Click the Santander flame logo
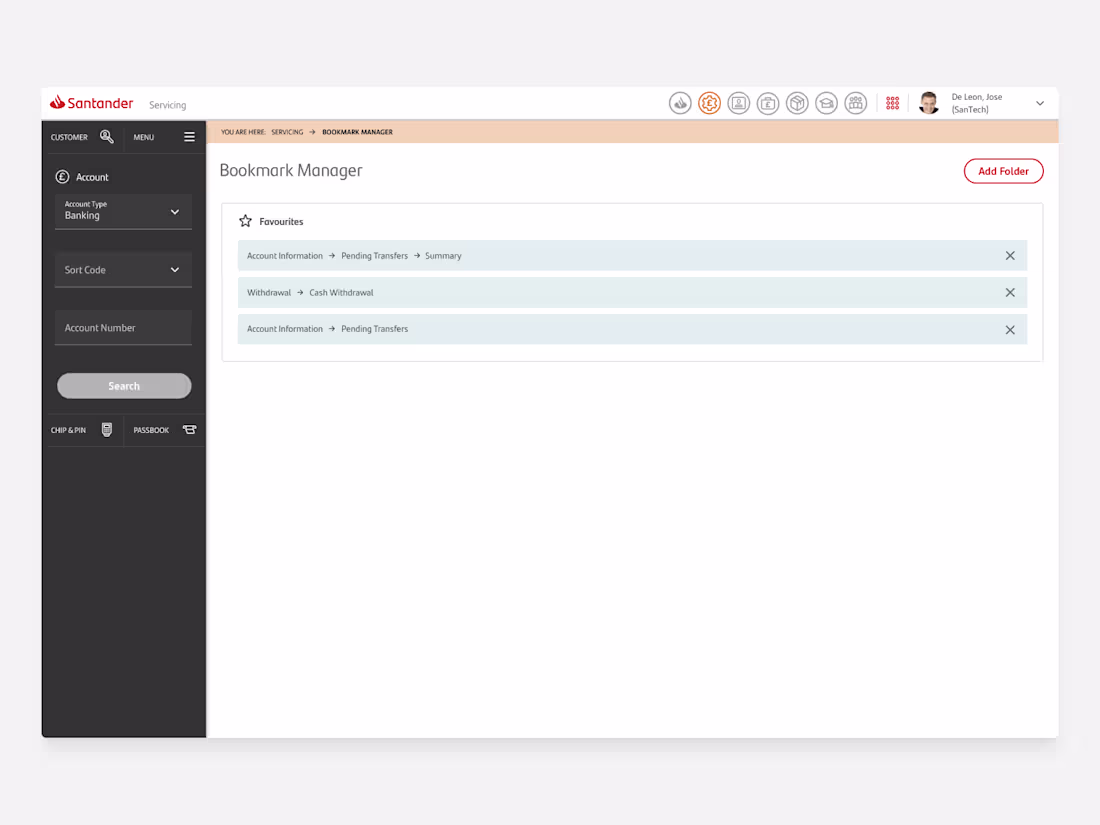Image resolution: width=1100 pixels, height=825 pixels. tap(57, 102)
